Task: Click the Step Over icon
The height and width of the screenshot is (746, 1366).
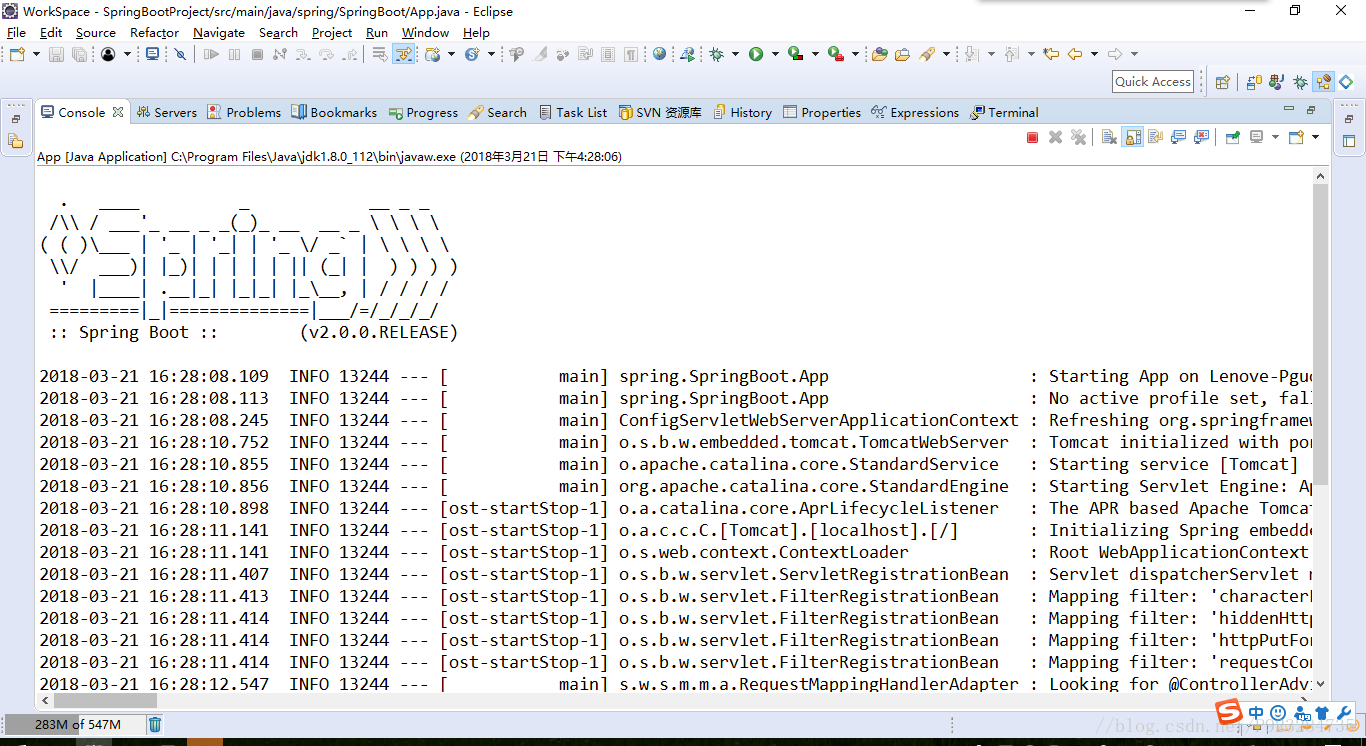Action: pos(326,54)
